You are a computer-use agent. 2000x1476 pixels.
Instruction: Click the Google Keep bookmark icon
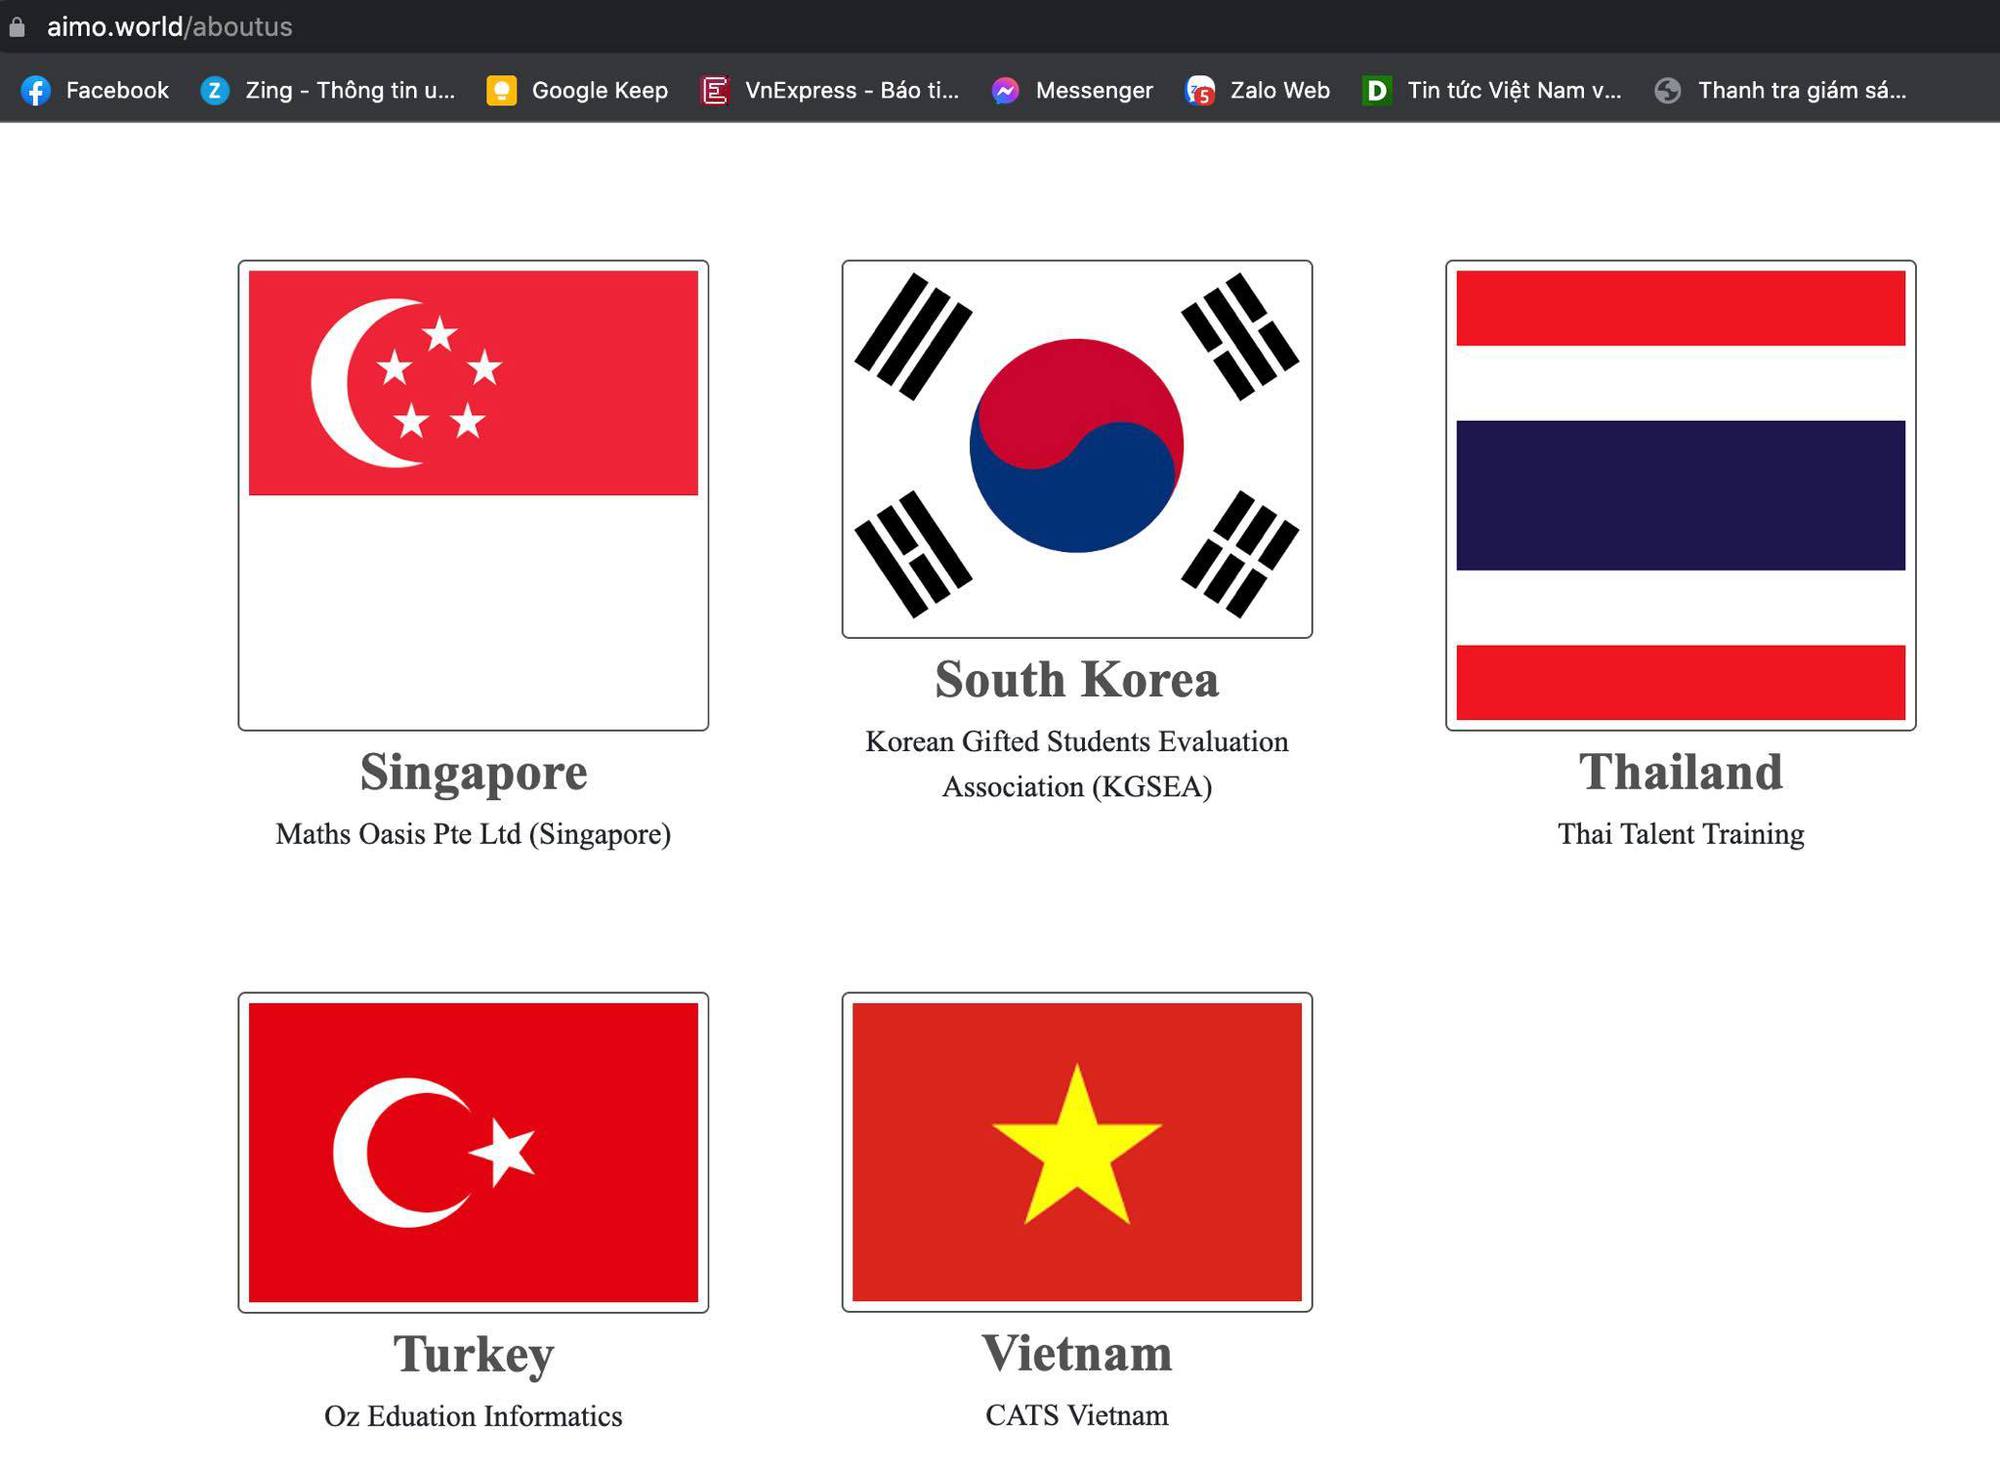[501, 91]
